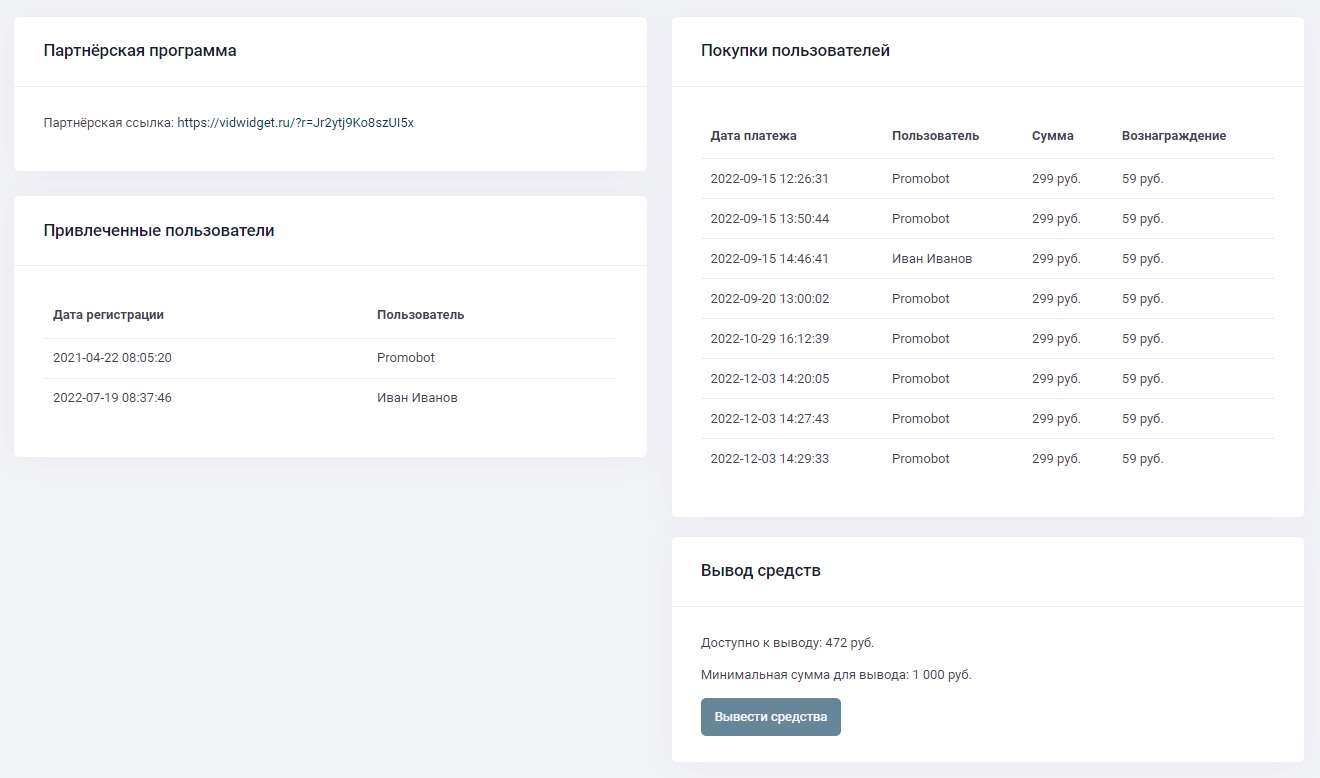Viewport: 1320px width, 778px height.
Task: Select the "Вывод средств" heading
Action: click(761, 571)
